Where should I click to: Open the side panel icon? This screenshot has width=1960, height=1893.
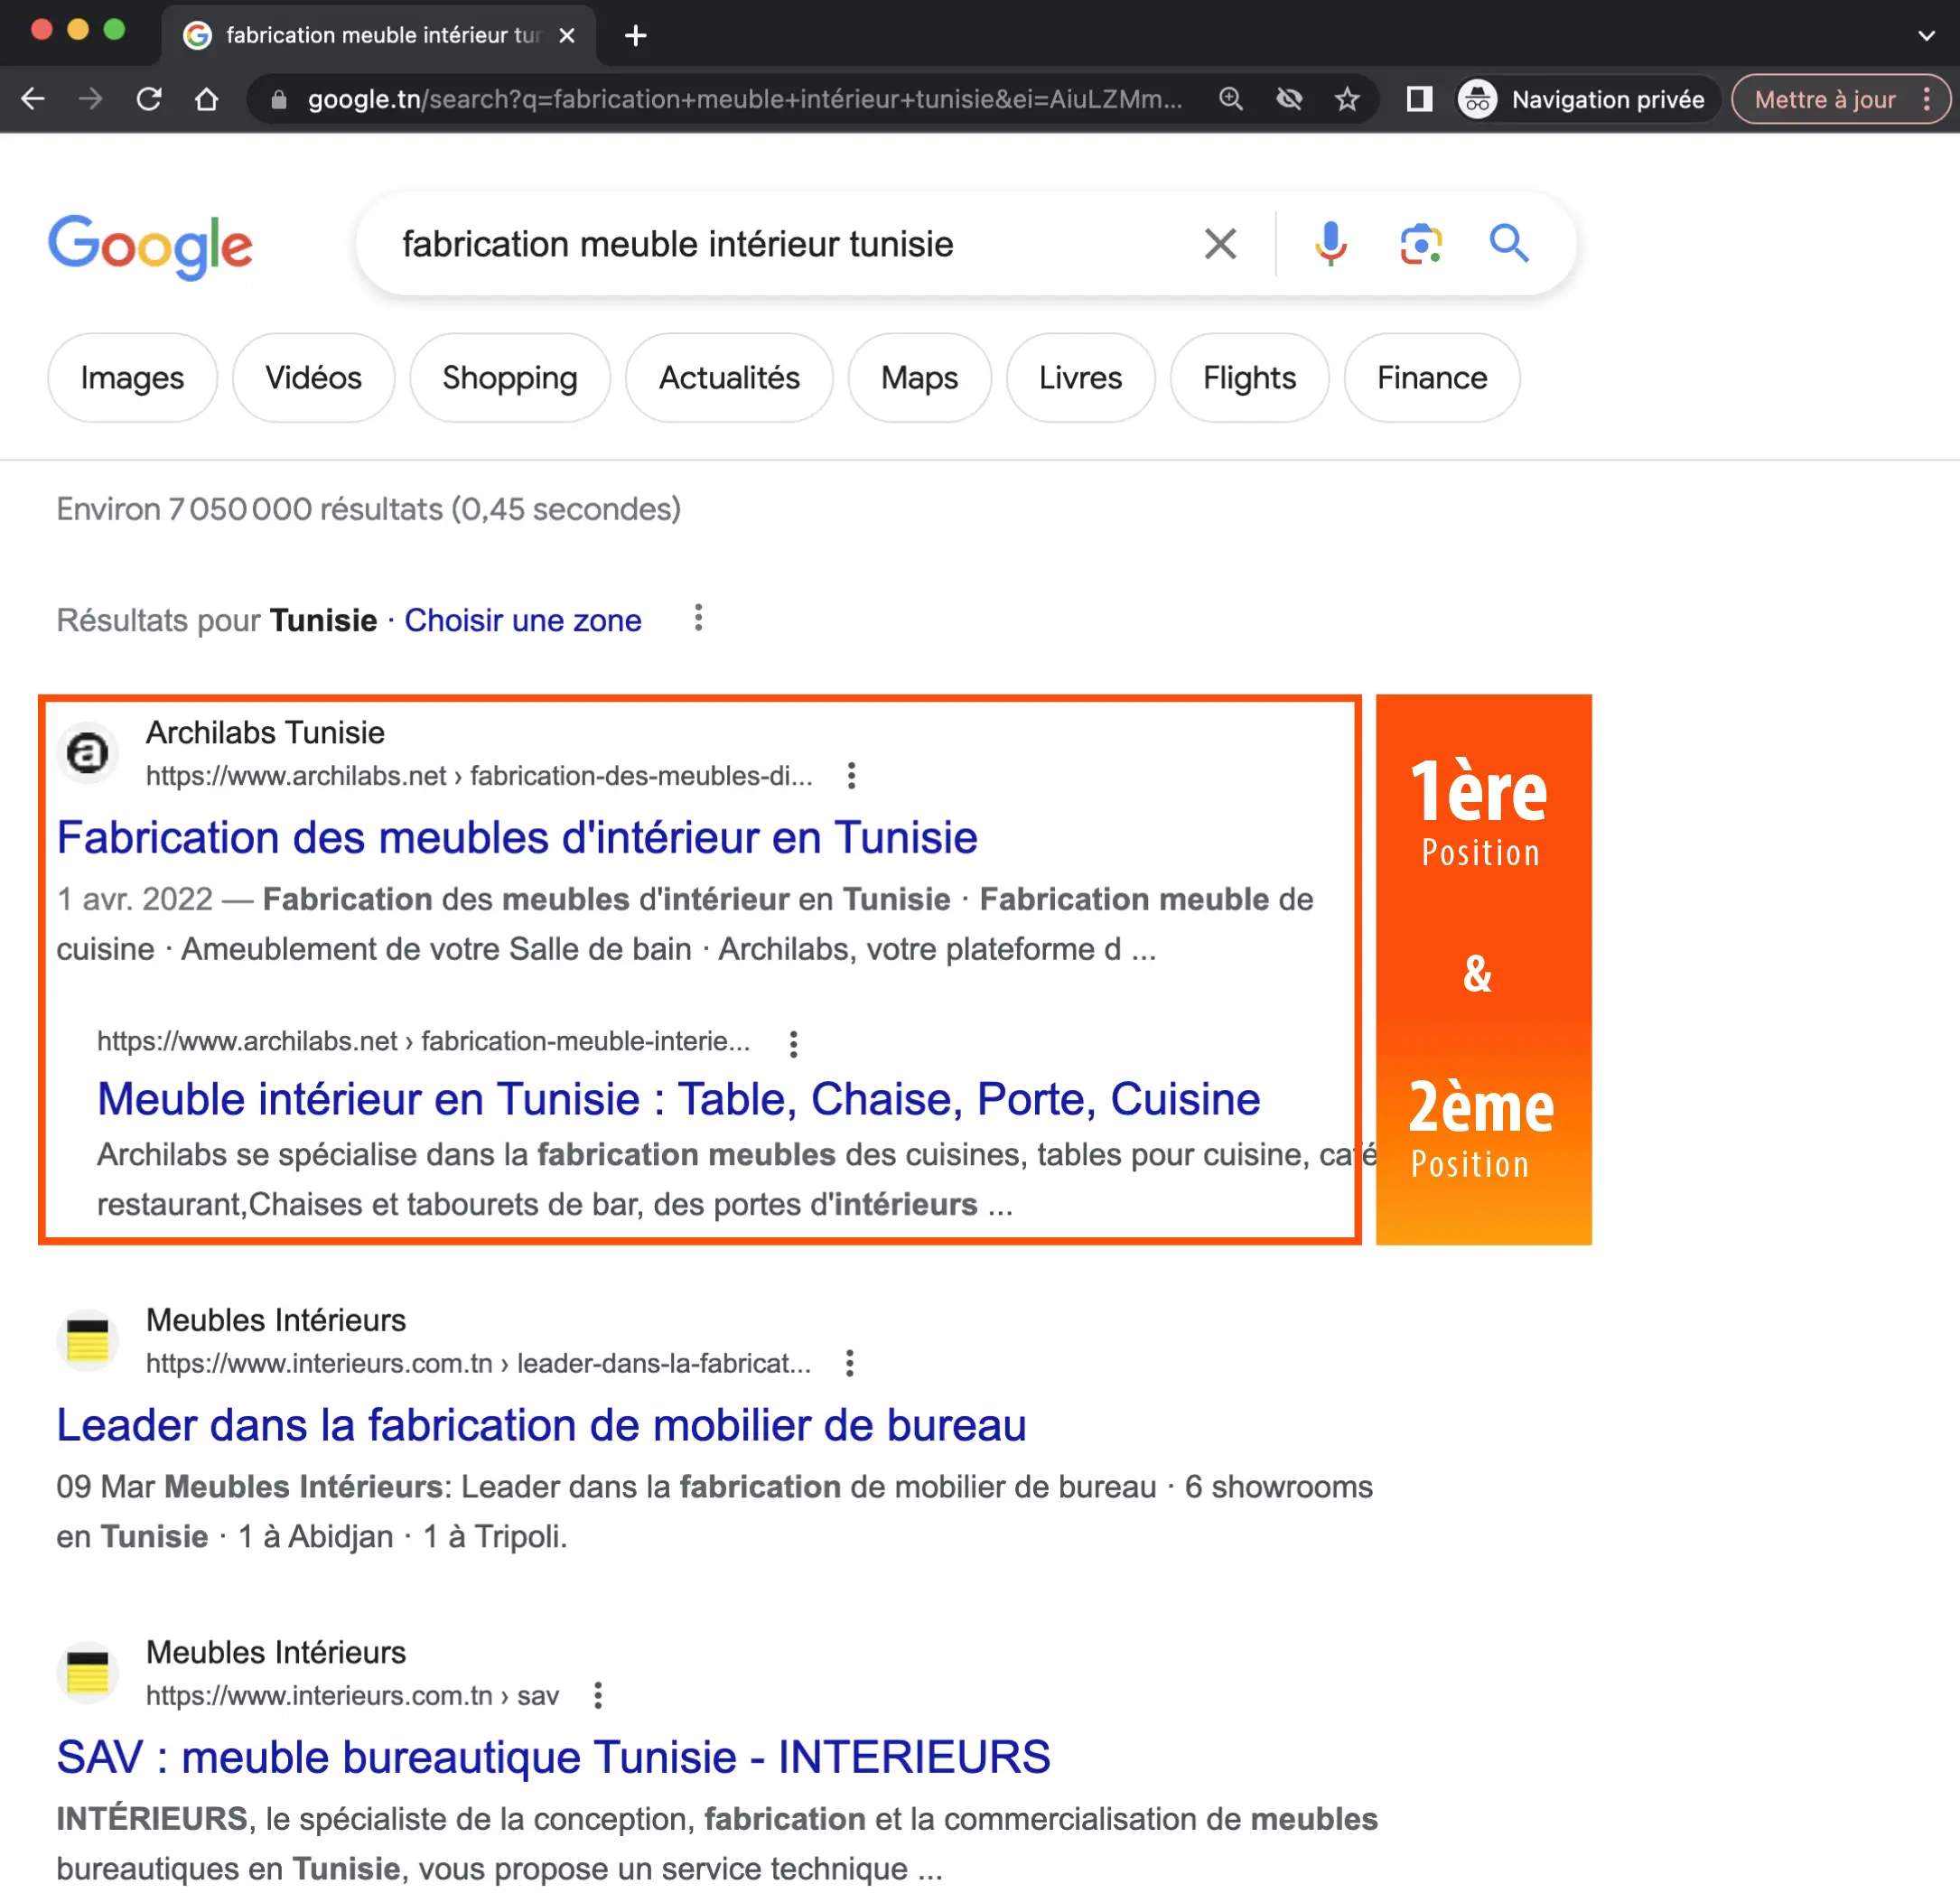pos(1419,99)
